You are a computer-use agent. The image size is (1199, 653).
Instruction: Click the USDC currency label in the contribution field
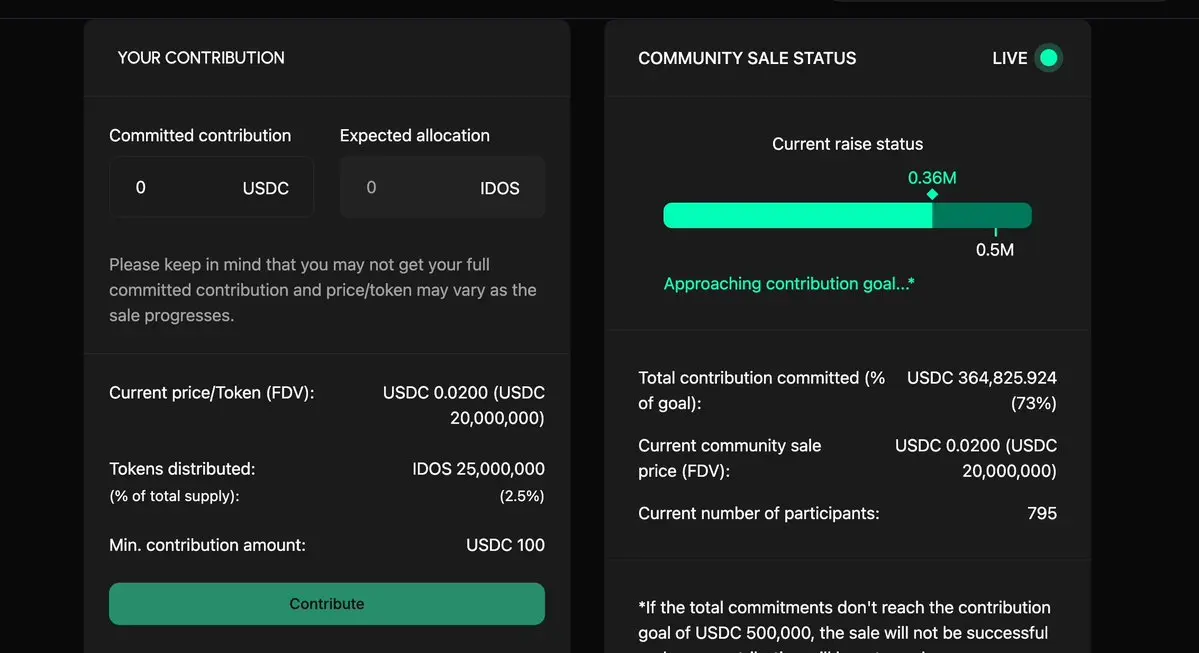point(265,188)
